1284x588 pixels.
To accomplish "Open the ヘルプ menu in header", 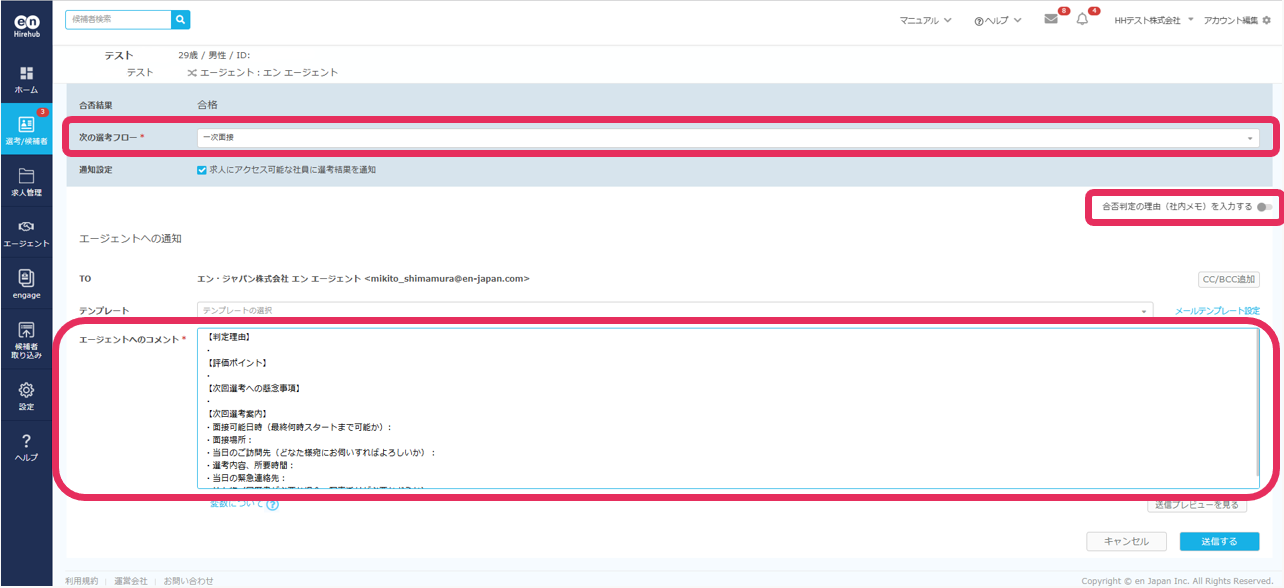I will point(997,20).
